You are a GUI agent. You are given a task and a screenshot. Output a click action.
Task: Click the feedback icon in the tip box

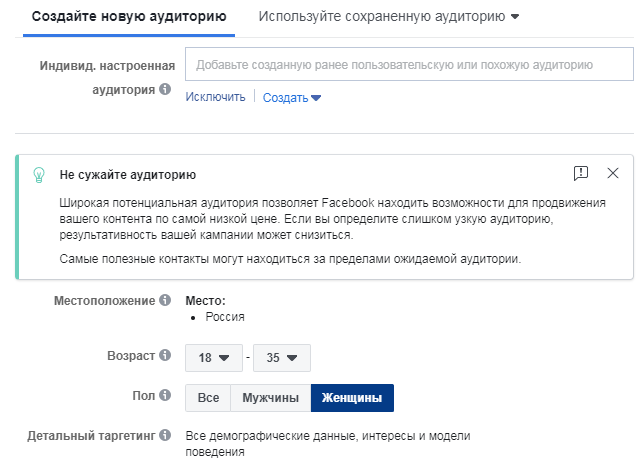coord(581,173)
